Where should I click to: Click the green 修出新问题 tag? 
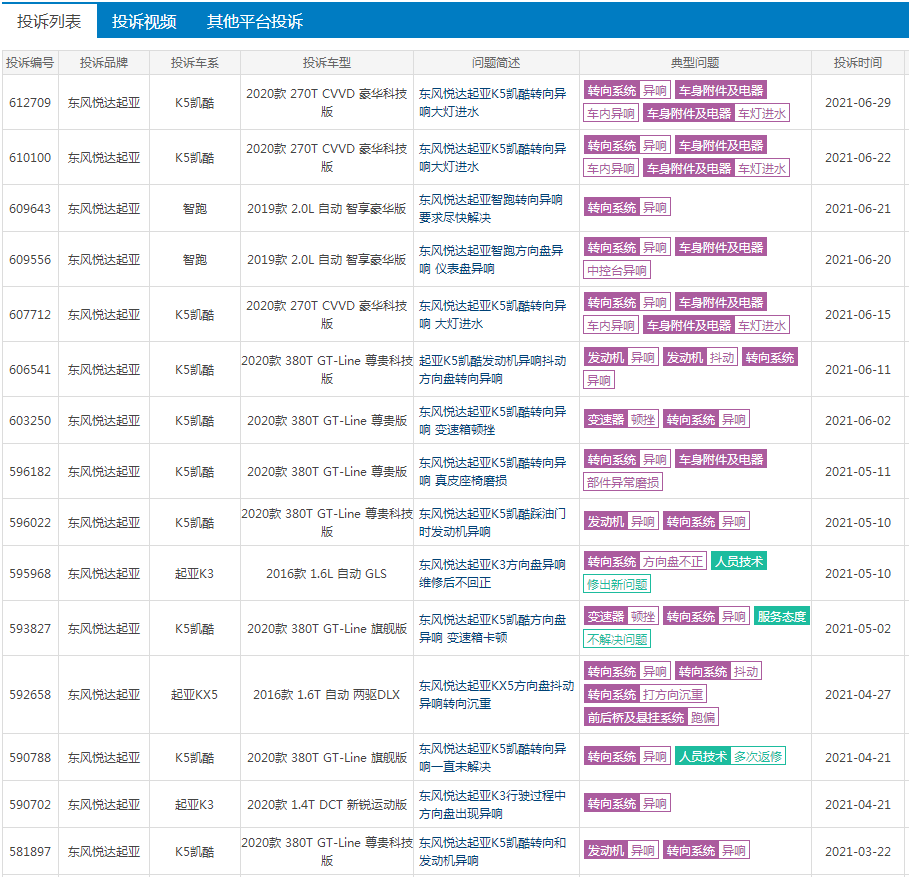click(617, 584)
